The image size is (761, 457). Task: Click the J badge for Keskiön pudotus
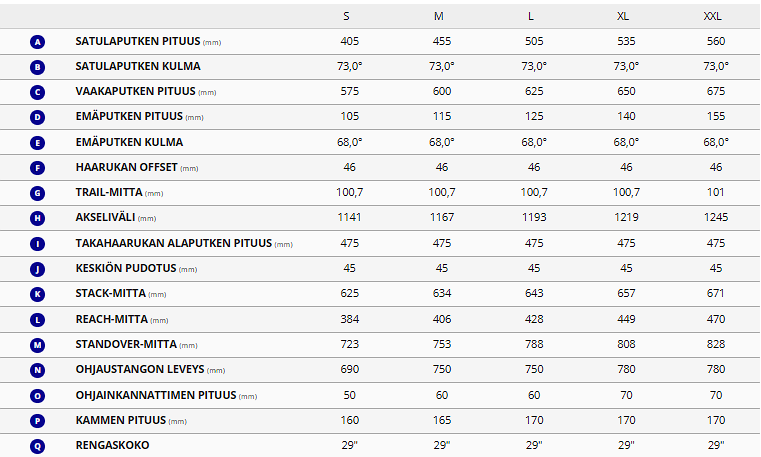(38, 268)
